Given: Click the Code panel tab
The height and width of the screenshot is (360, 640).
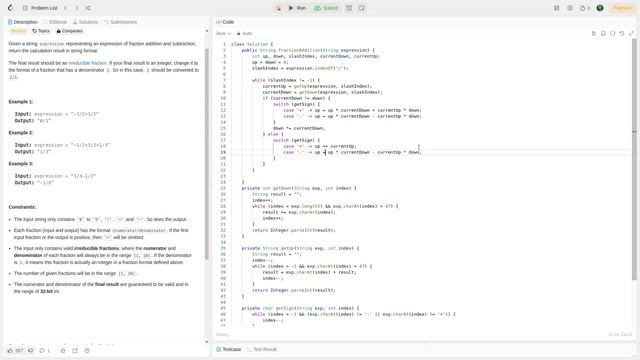Looking at the screenshot, I should pyautogui.click(x=225, y=22).
